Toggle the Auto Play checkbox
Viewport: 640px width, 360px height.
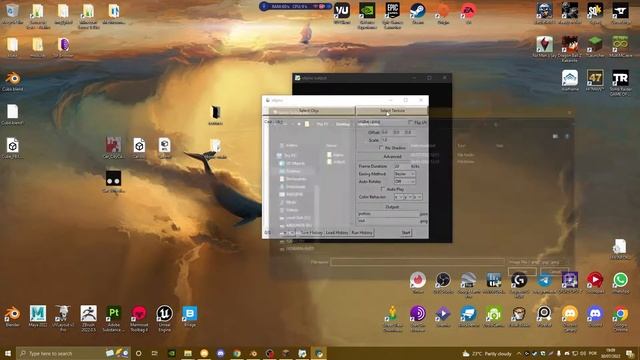point(382,189)
